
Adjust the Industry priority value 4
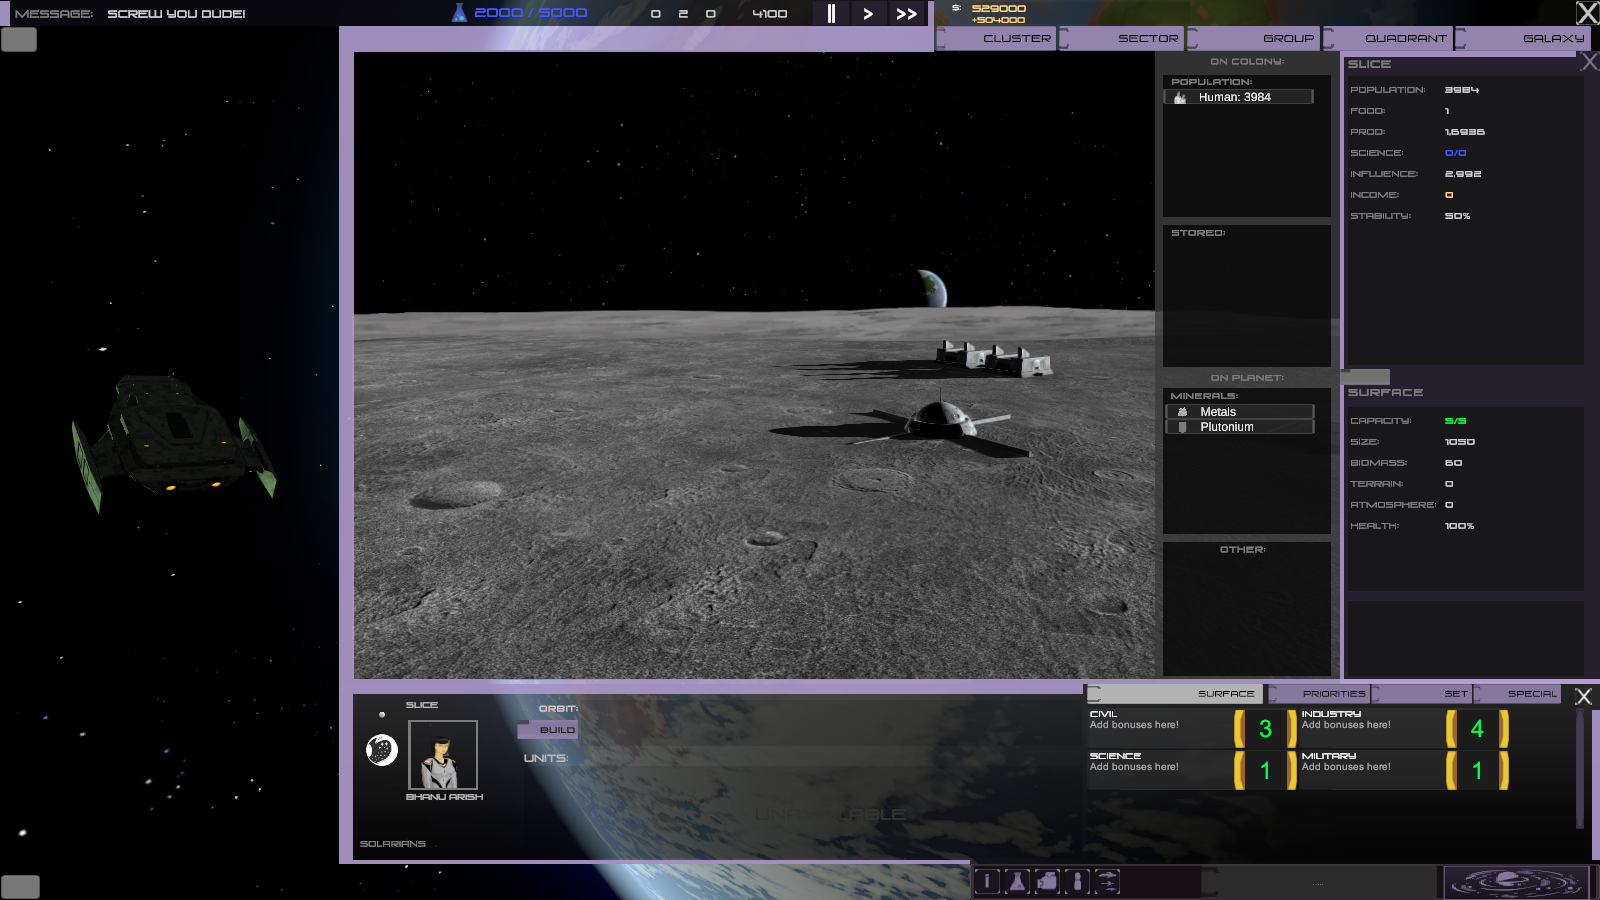click(x=1477, y=729)
